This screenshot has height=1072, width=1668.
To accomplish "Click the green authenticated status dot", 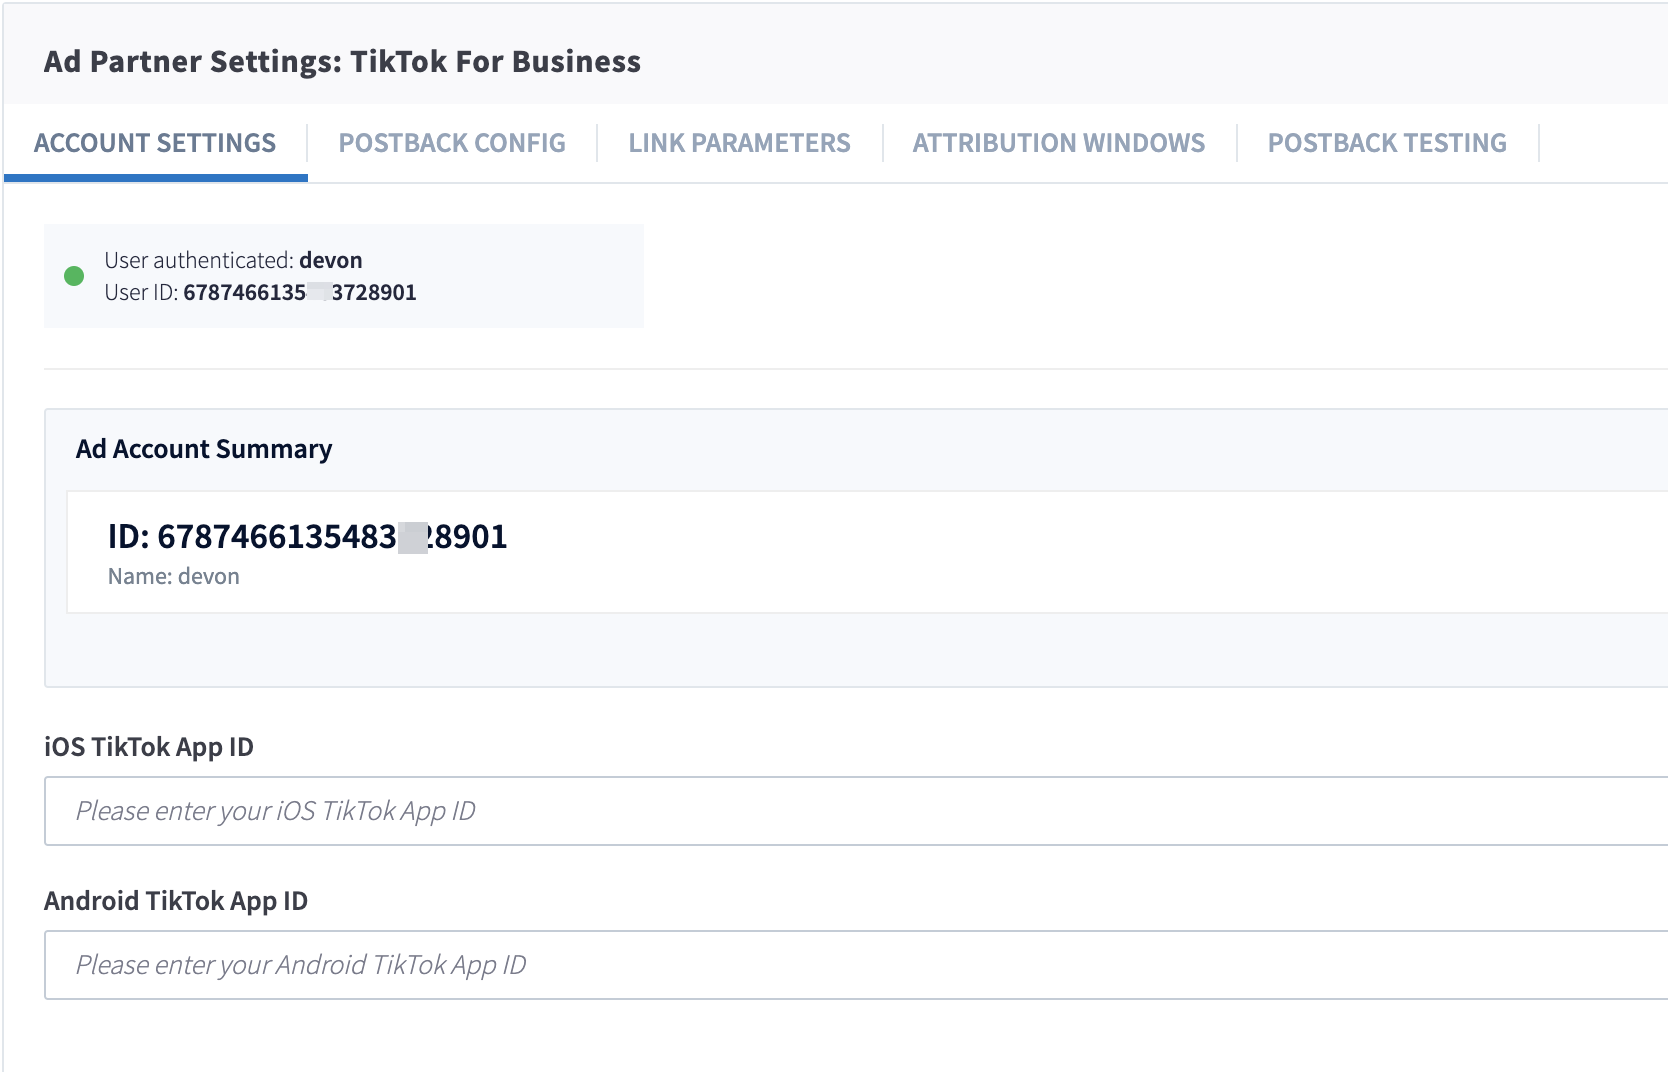I will coord(74,276).
